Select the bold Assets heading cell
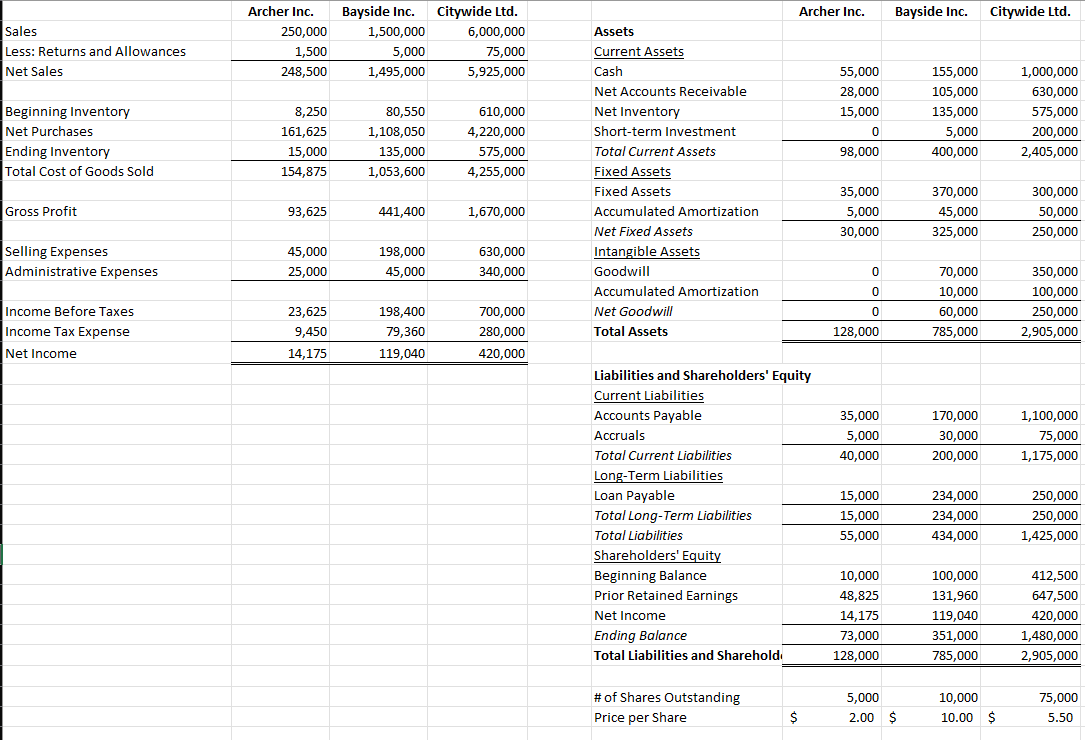 pyautogui.click(x=614, y=31)
